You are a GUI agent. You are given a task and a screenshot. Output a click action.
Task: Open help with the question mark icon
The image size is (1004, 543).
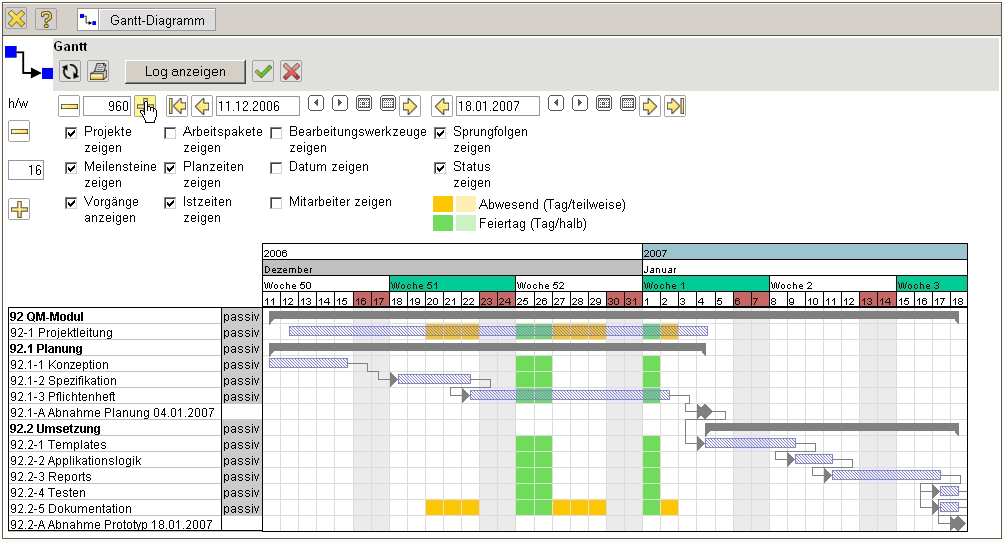pos(46,19)
